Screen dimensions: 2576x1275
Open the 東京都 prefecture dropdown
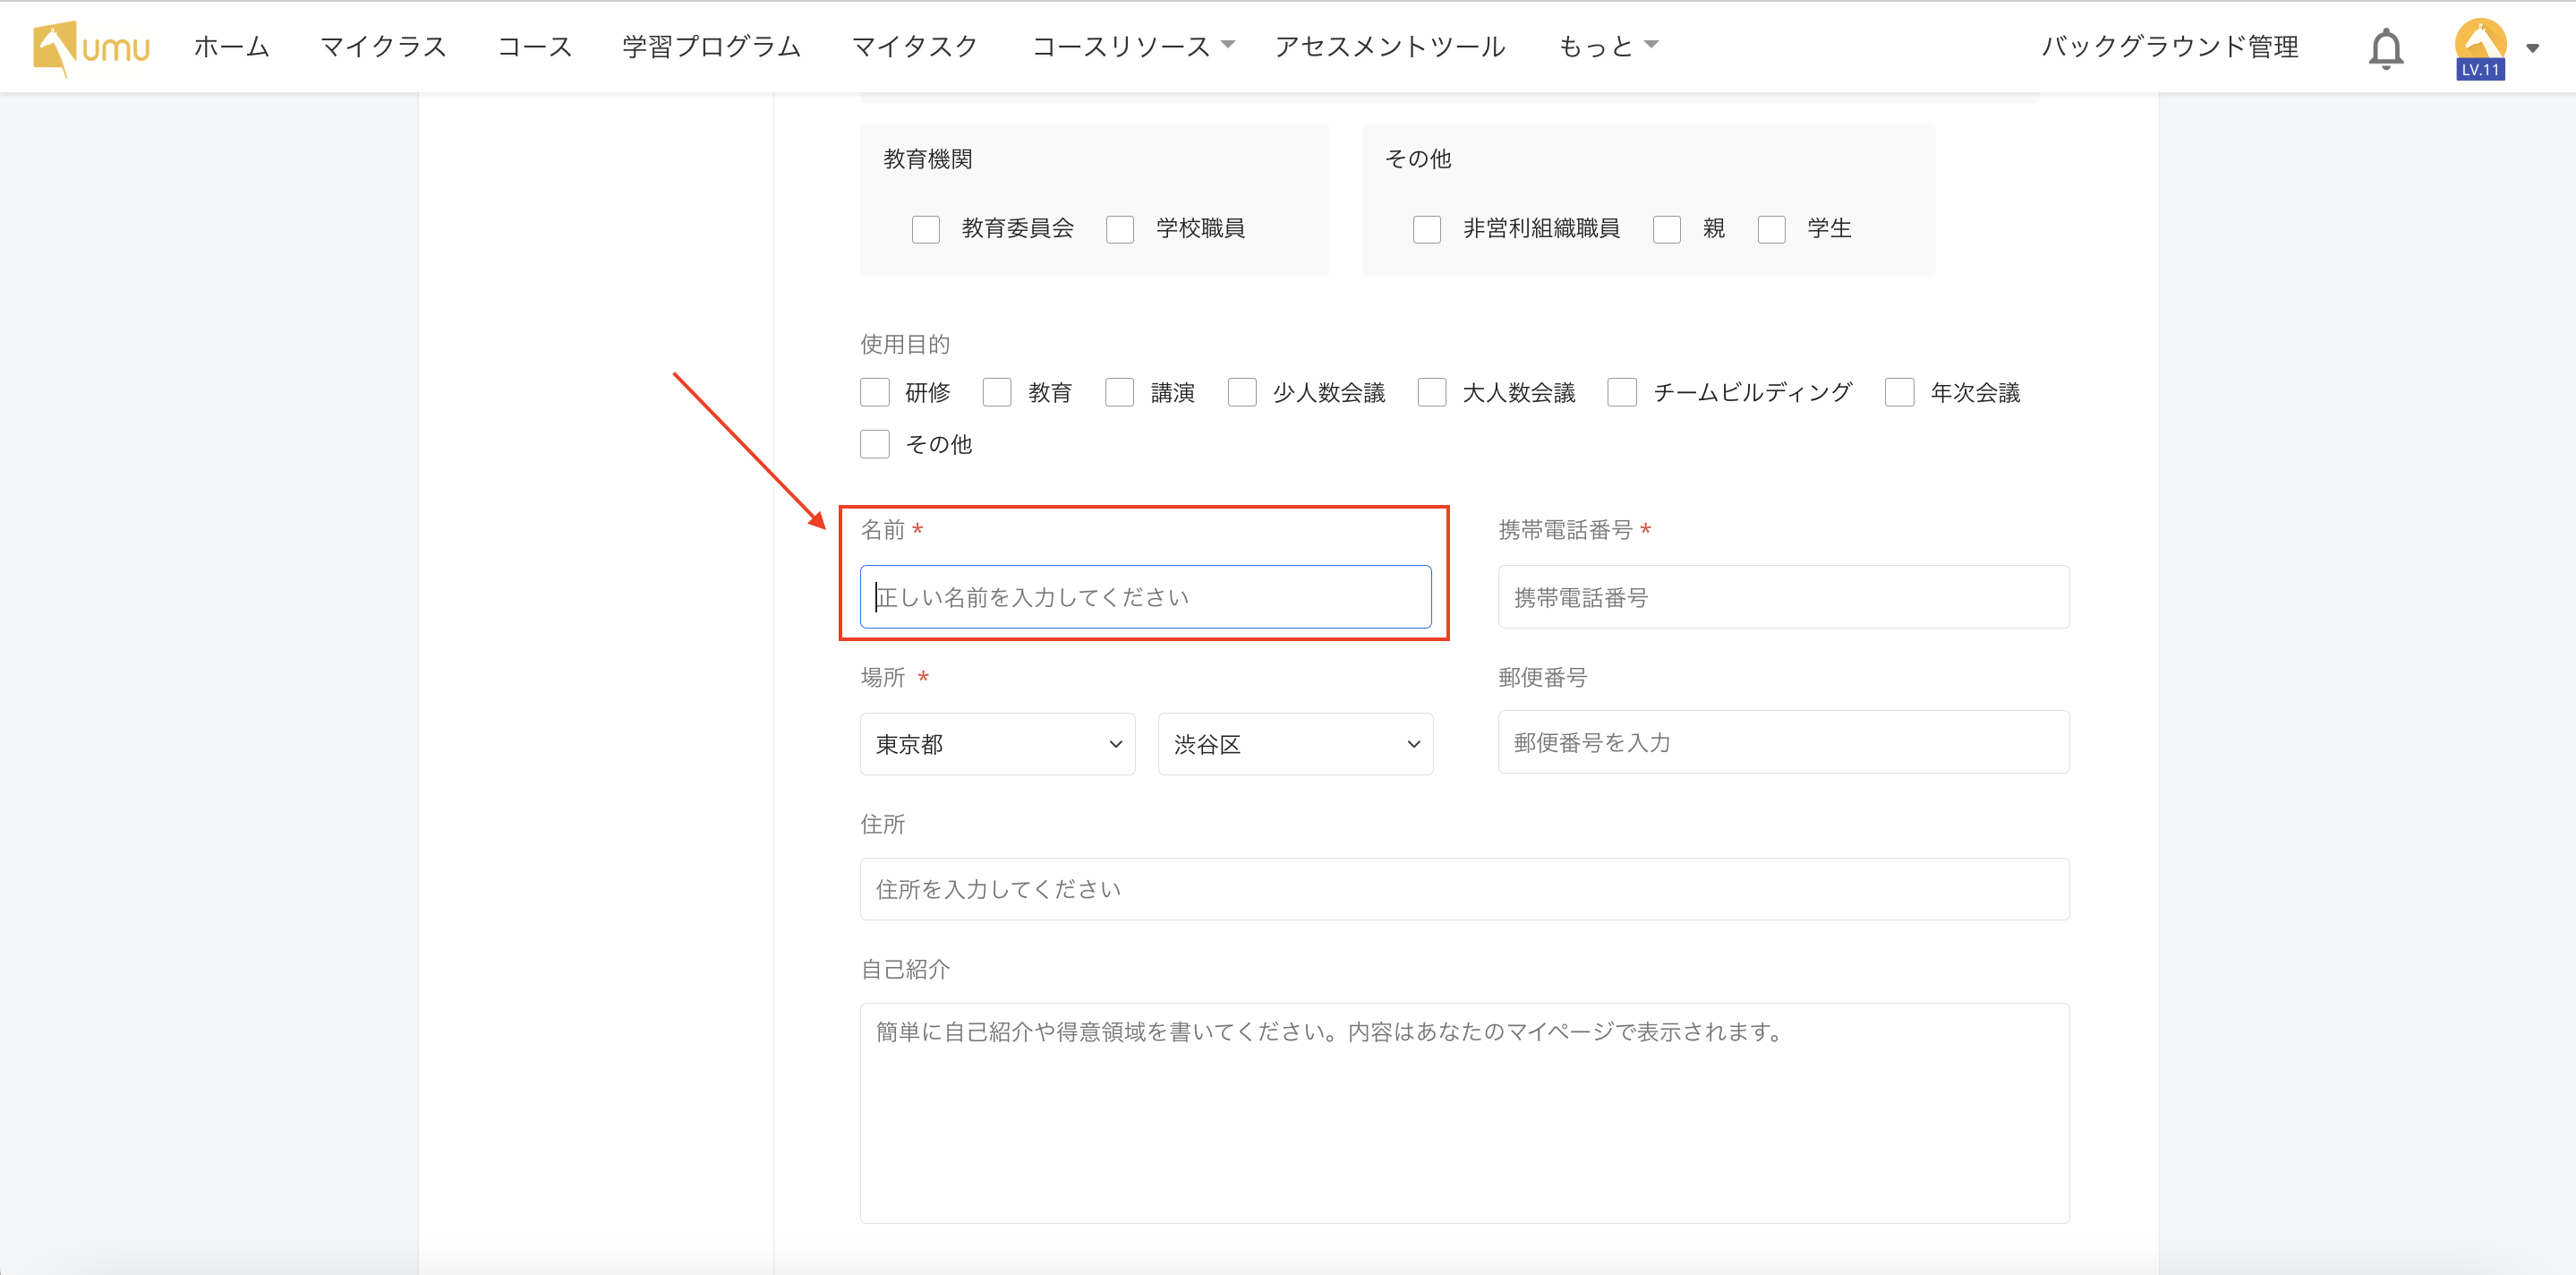tap(997, 744)
